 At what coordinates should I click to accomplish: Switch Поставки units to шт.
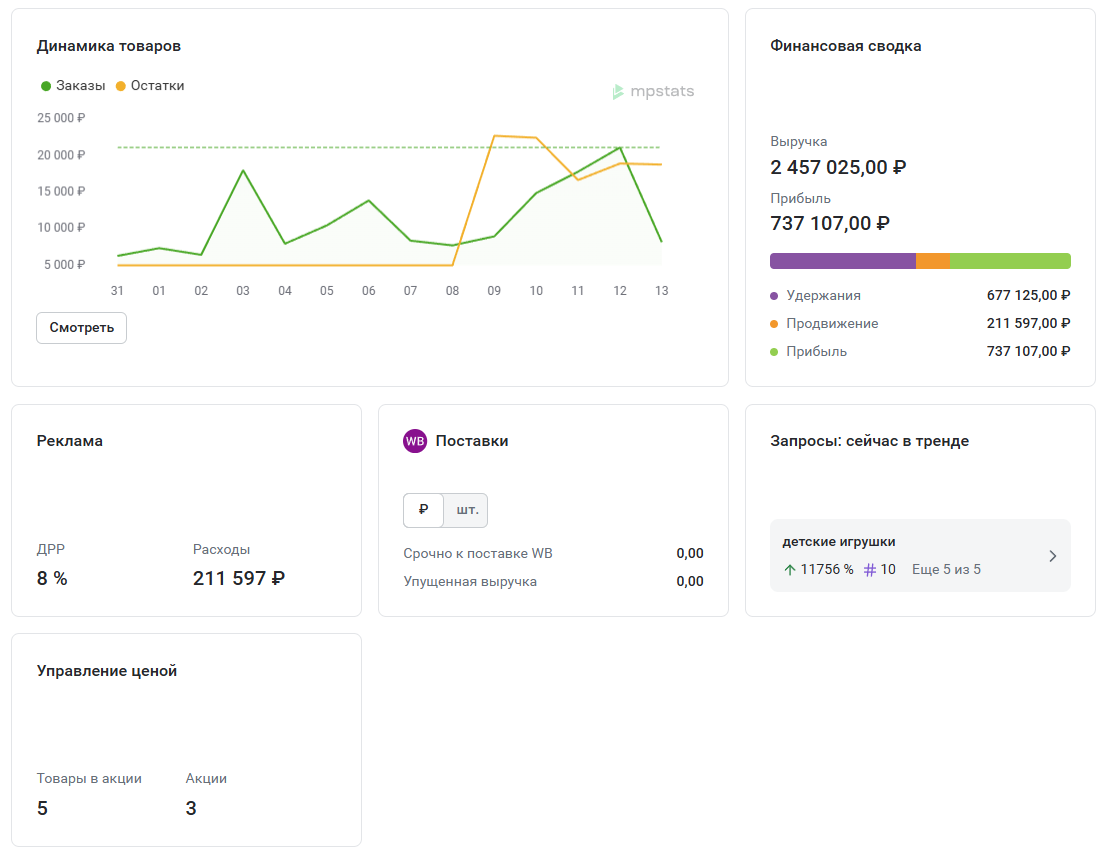tap(467, 510)
